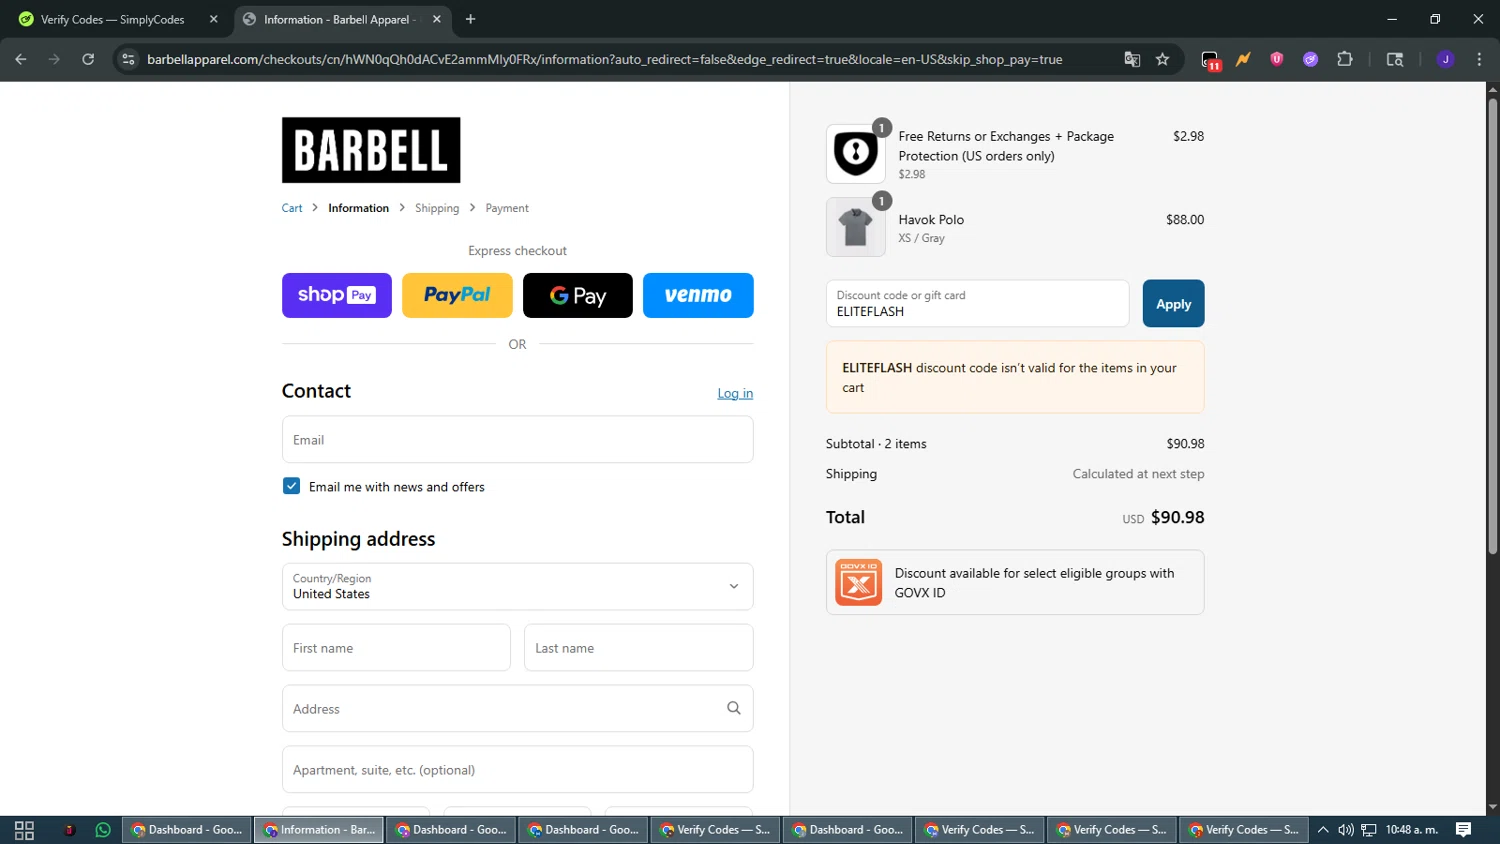The width and height of the screenshot is (1500, 844).
Task: Click the Package Protection product thumbnail
Action: point(855,154)
